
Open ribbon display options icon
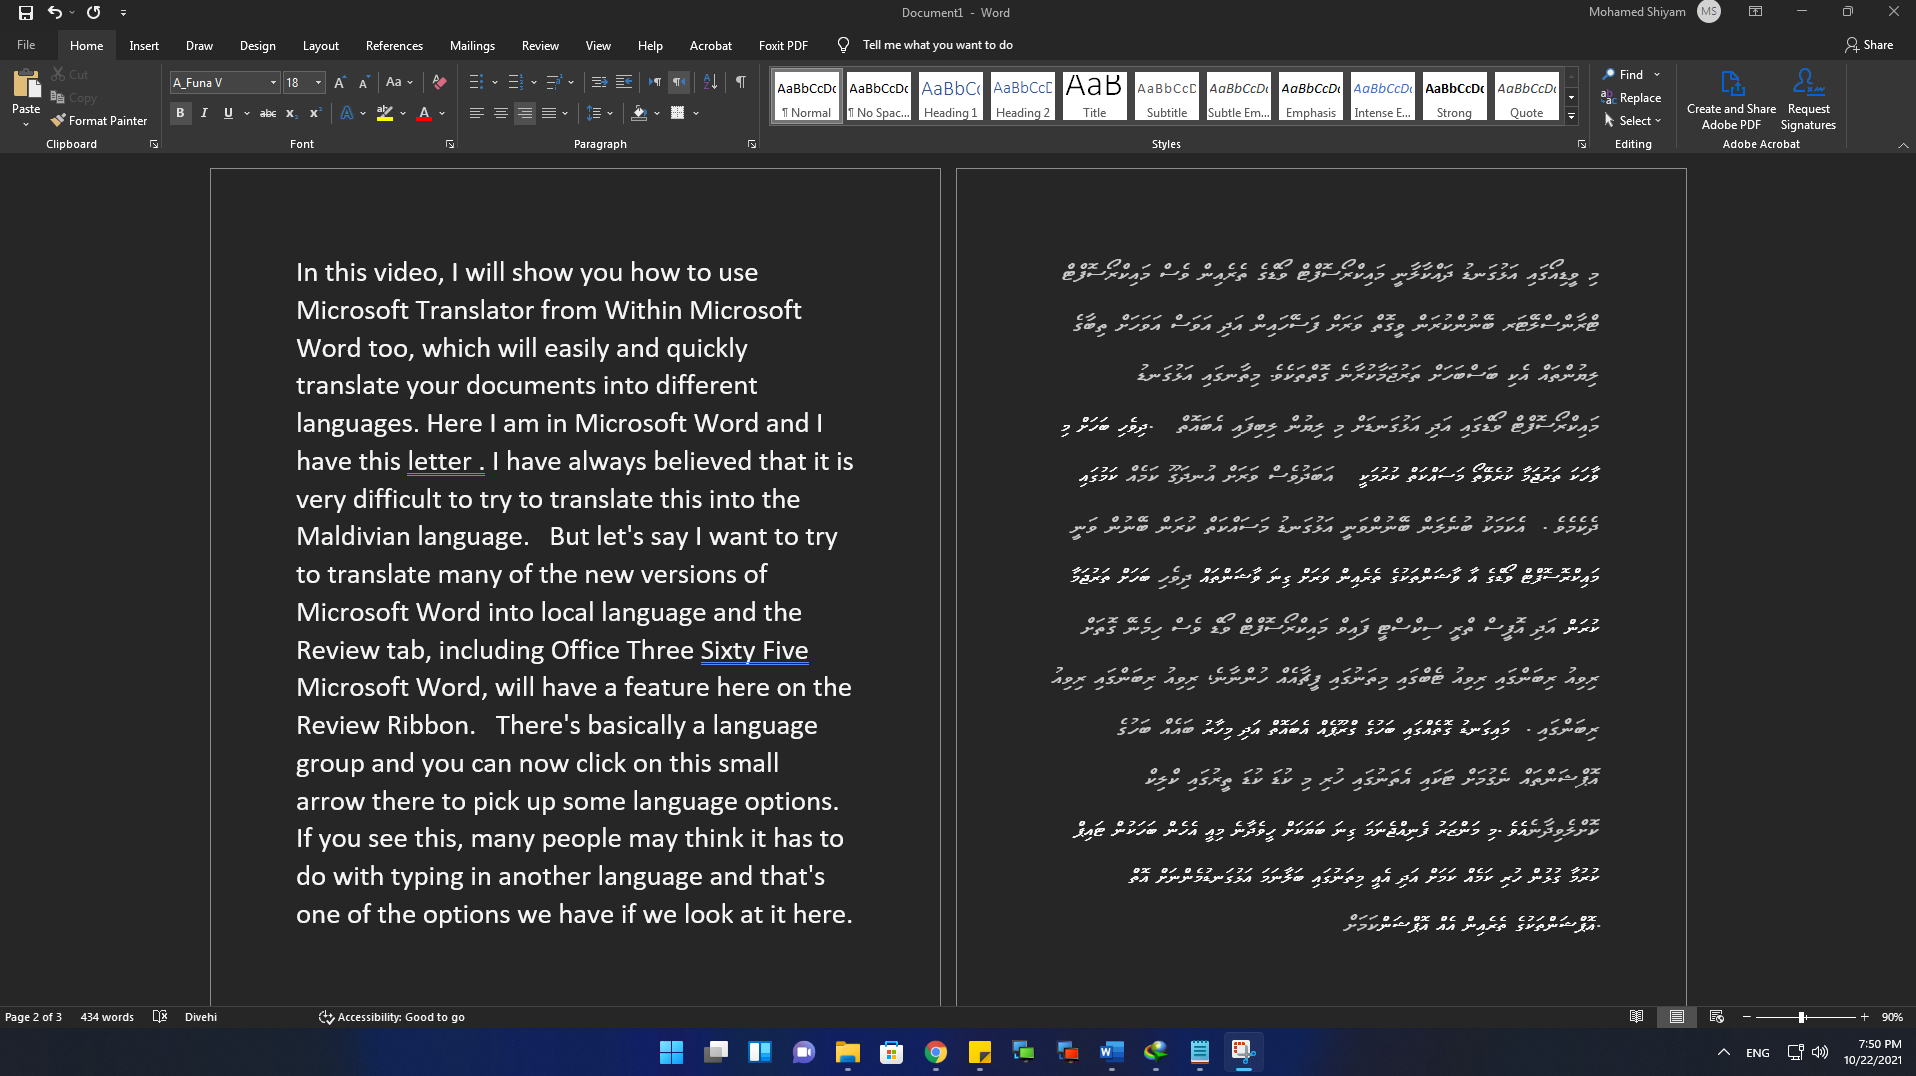click(x=1755, y=12)
